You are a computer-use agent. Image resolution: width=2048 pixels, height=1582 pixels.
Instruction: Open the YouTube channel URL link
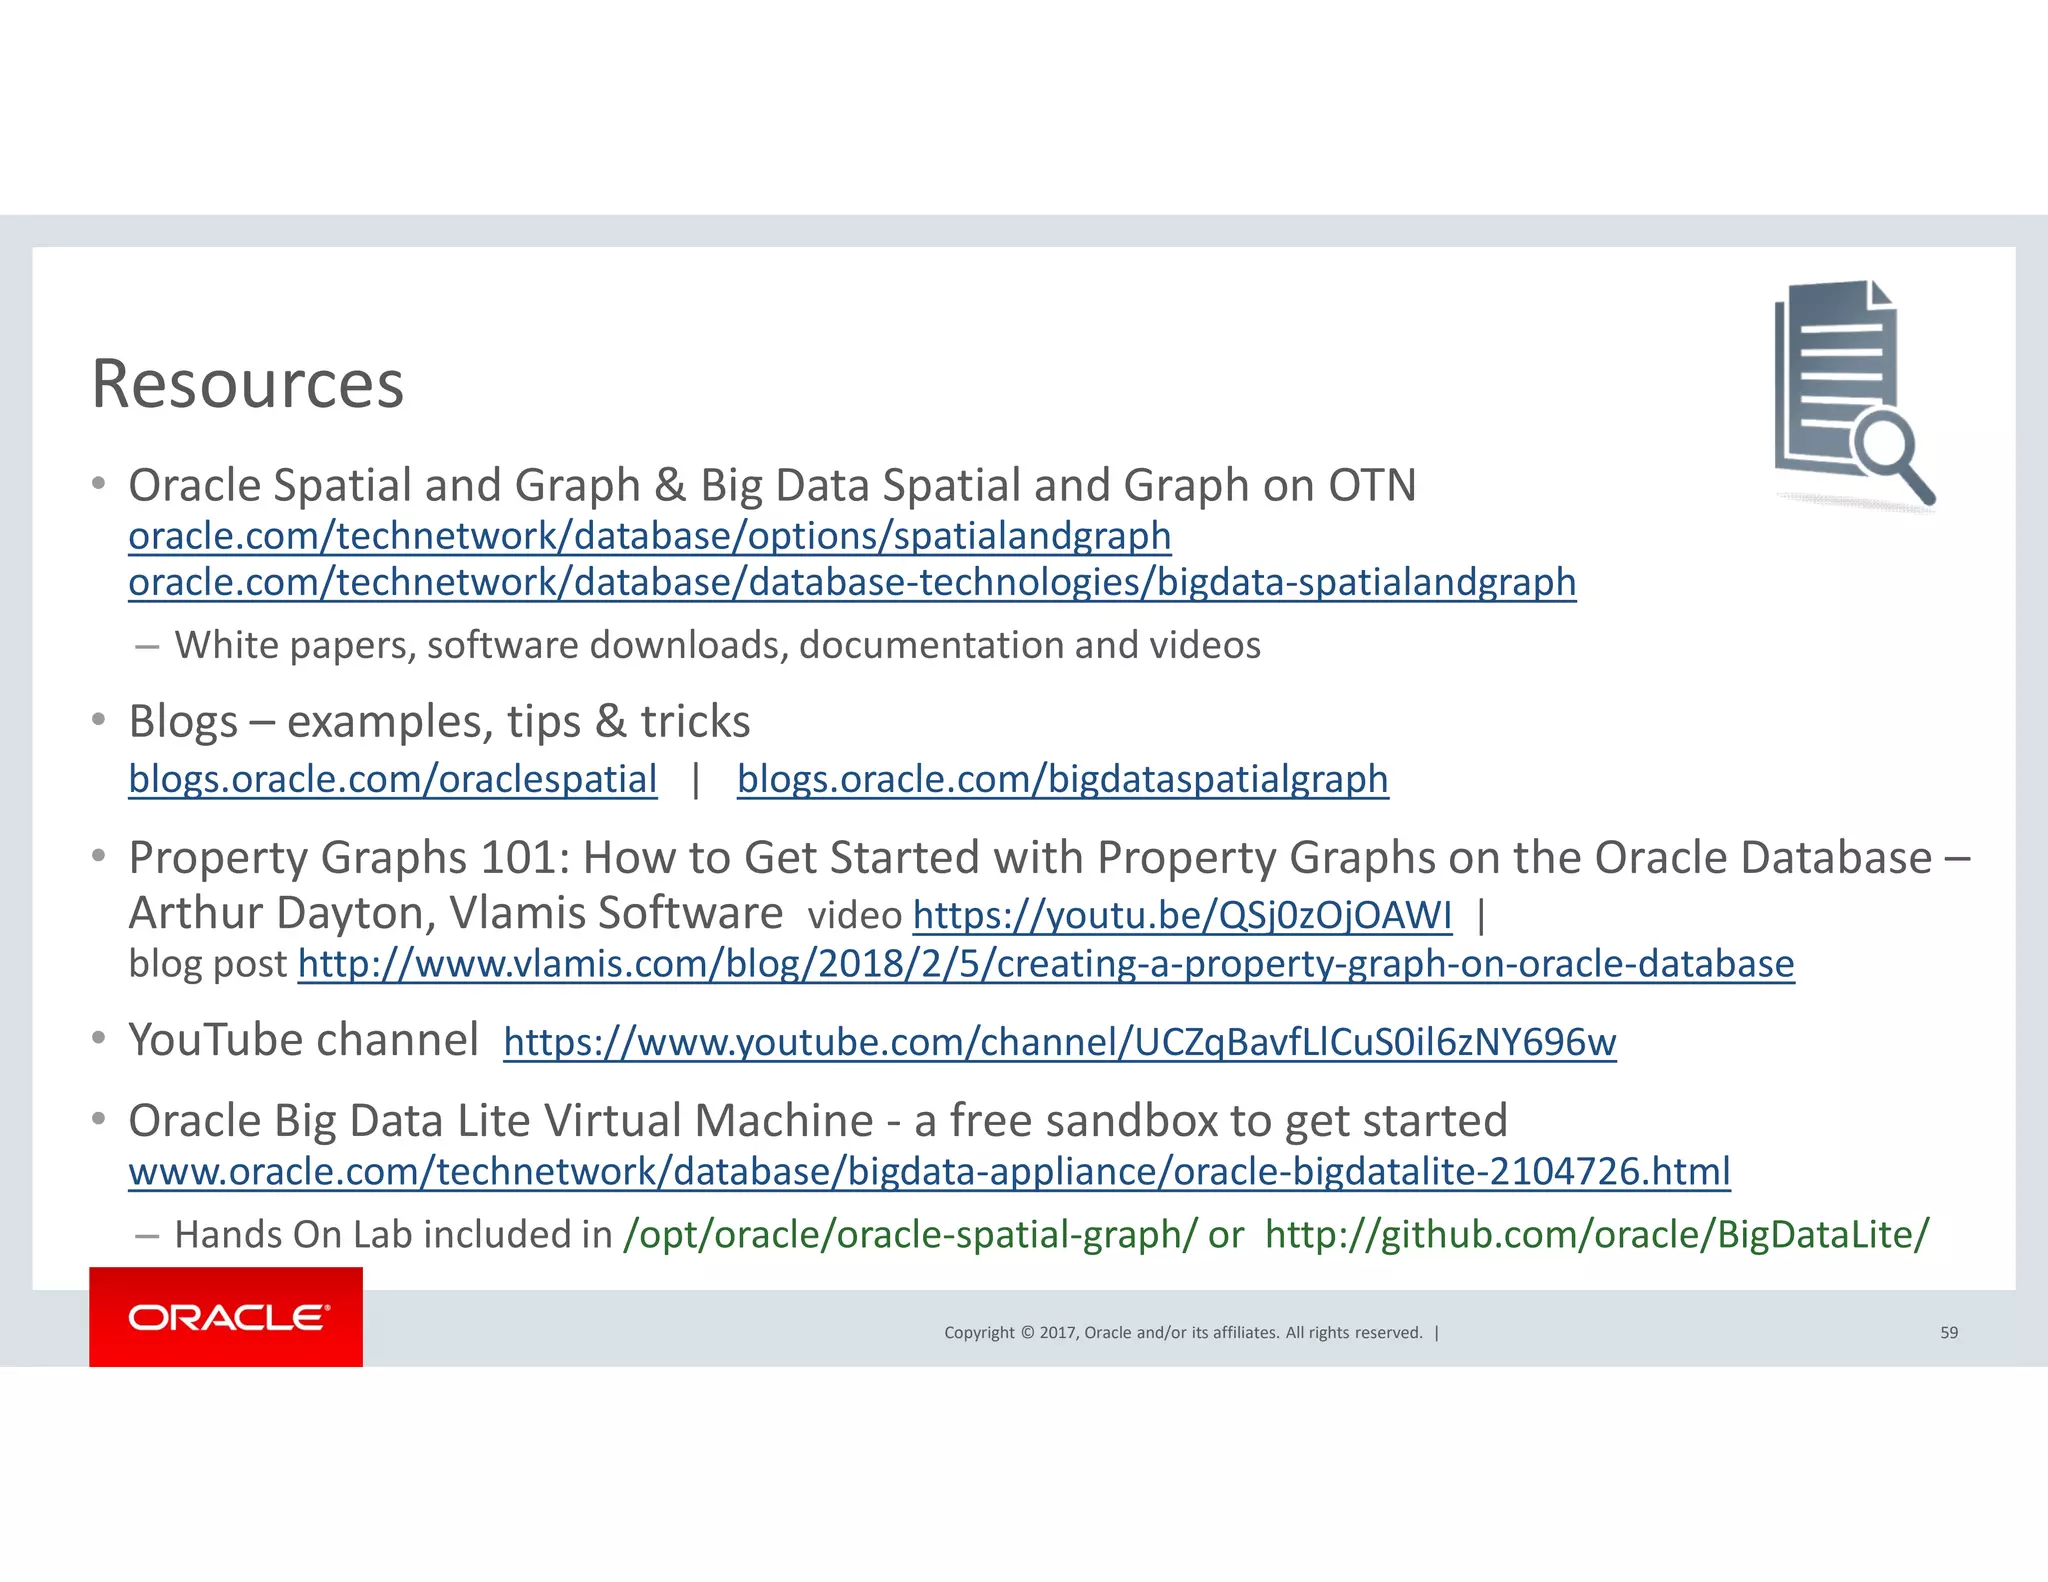click(1060, 1042)
